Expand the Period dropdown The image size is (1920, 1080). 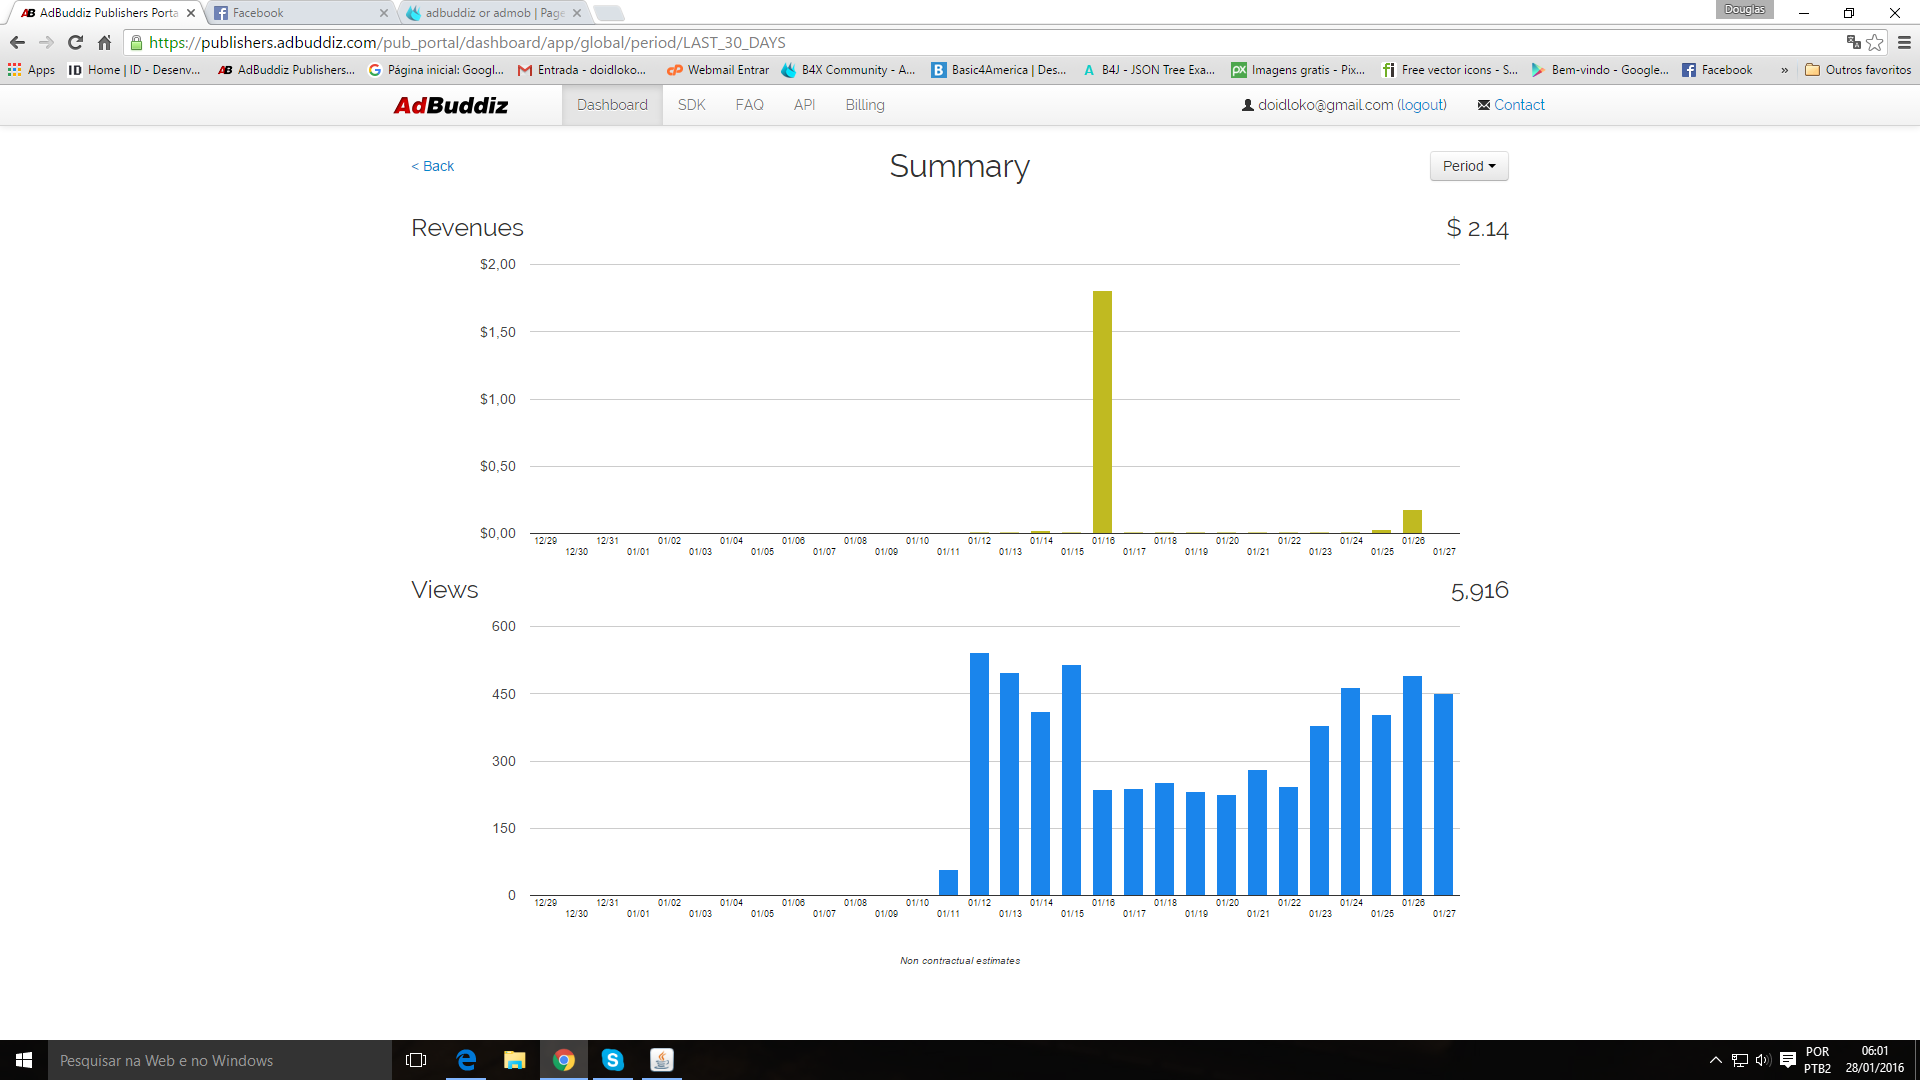coord(1468,166)
